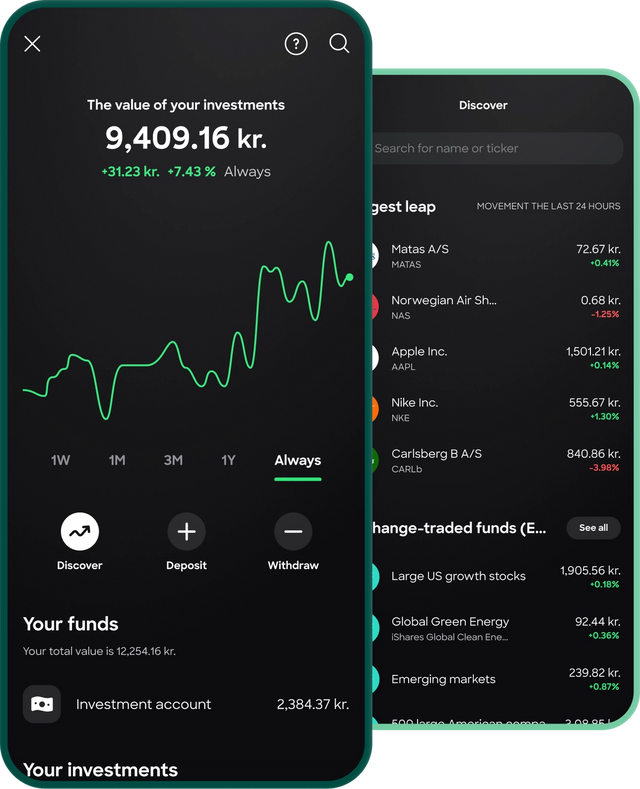Screen dimensions: 640x789
Task: Open Investment account showing 2,384.37 kr.
Action: (186, 704)
